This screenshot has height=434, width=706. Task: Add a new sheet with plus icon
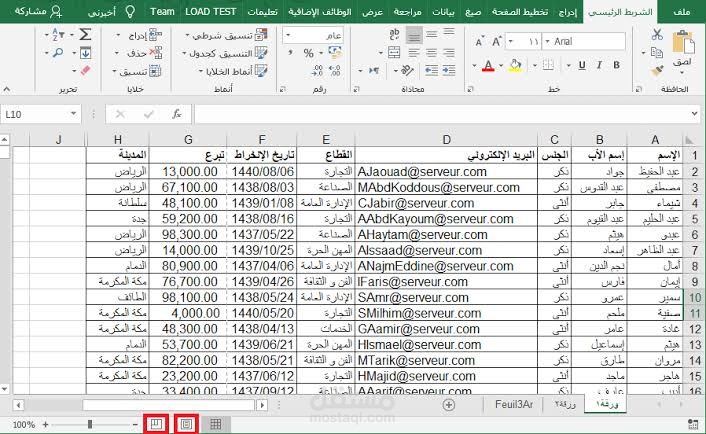[x=448, y=405]
